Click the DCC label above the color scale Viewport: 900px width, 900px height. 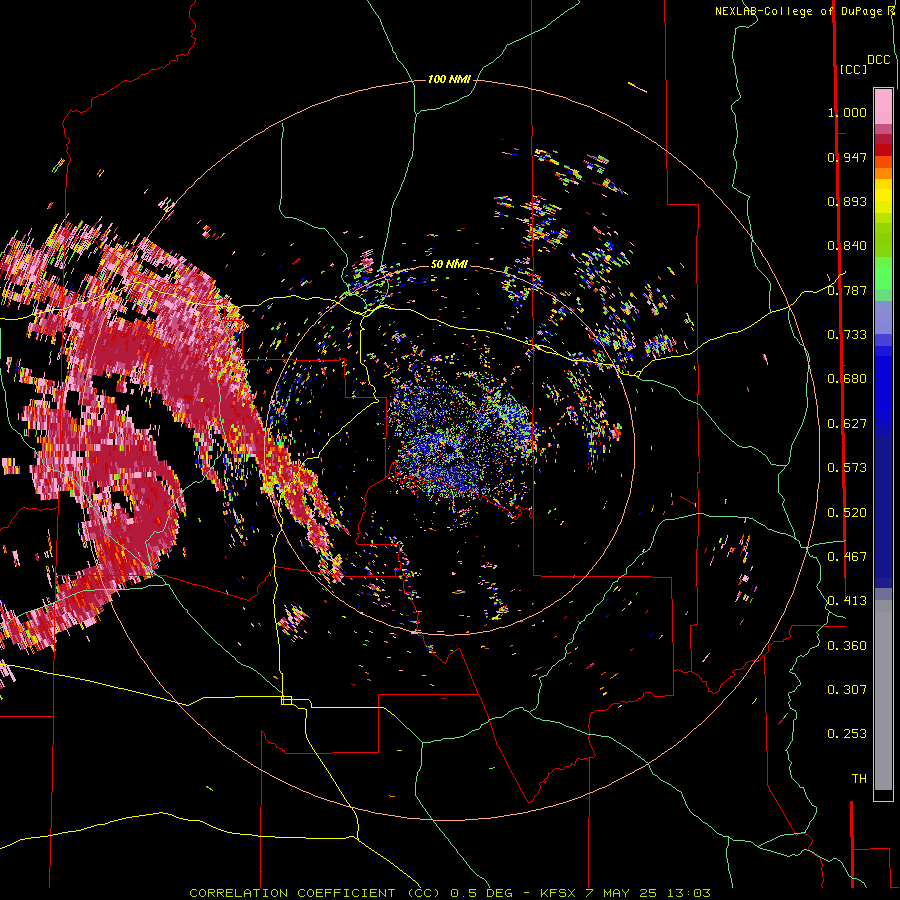[x=878, y=60]
